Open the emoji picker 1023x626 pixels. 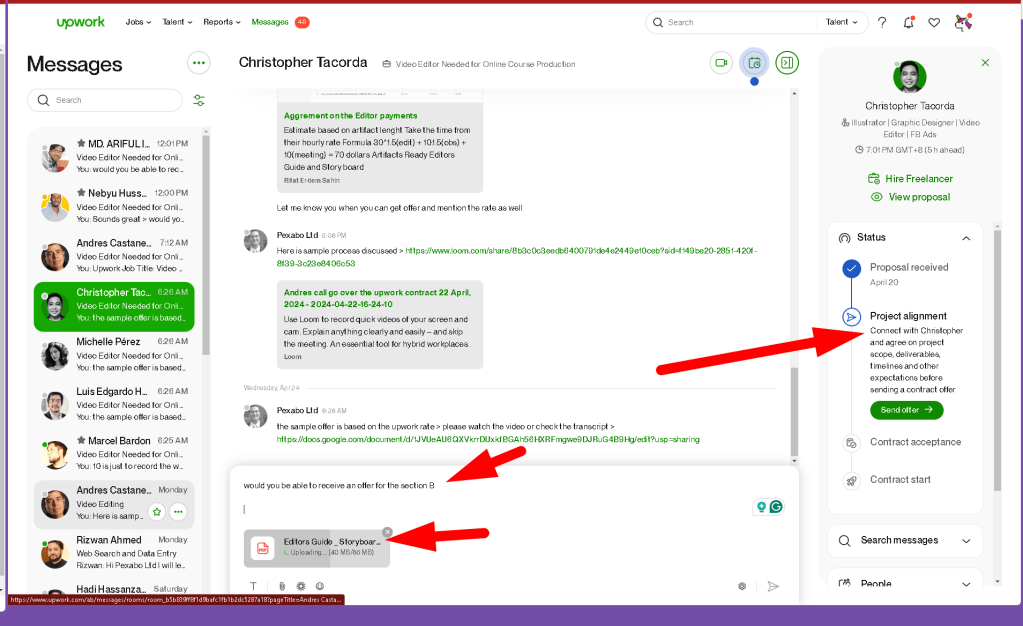[320, 586]
